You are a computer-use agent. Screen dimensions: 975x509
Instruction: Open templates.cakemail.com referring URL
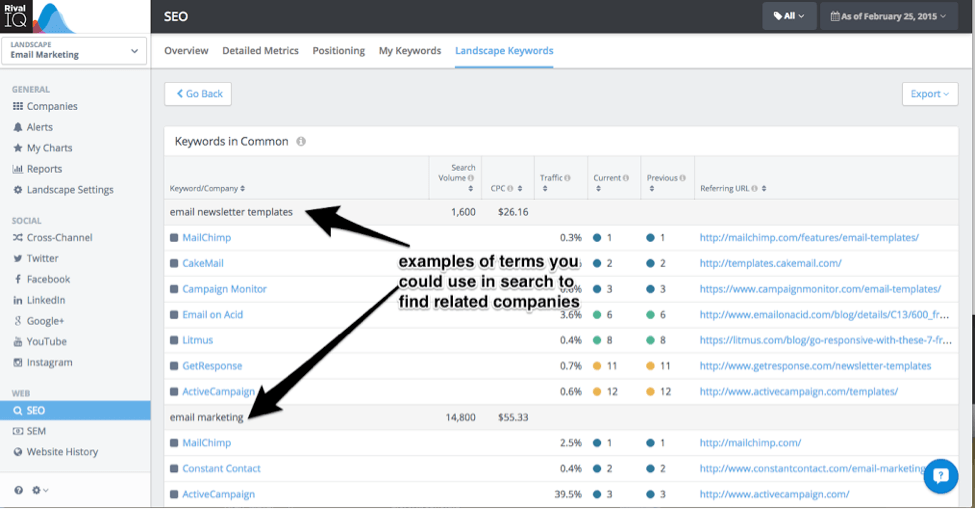[770, 263]
